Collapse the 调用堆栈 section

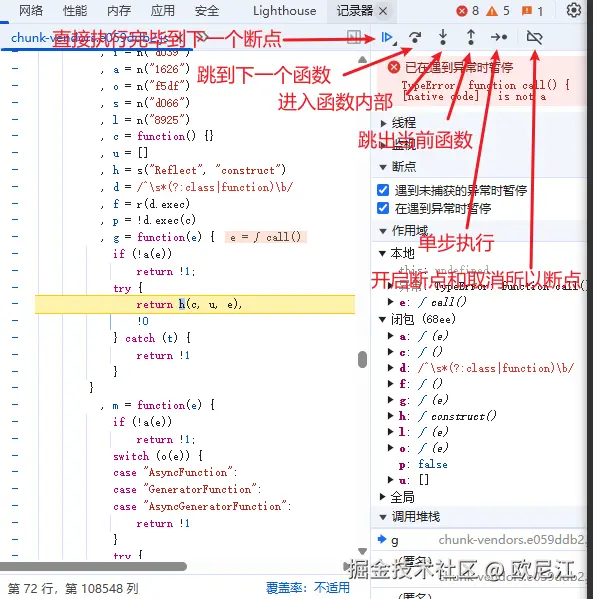(383, 517)
